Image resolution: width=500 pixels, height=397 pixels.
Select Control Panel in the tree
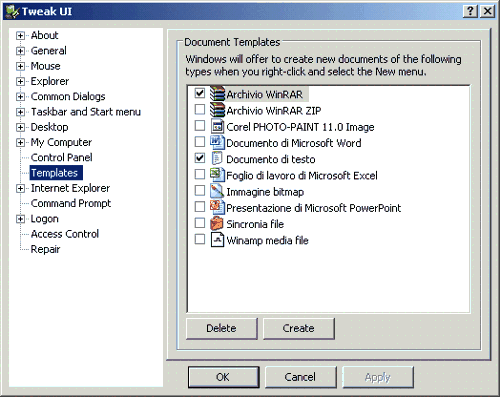click(x=61, y=157)
